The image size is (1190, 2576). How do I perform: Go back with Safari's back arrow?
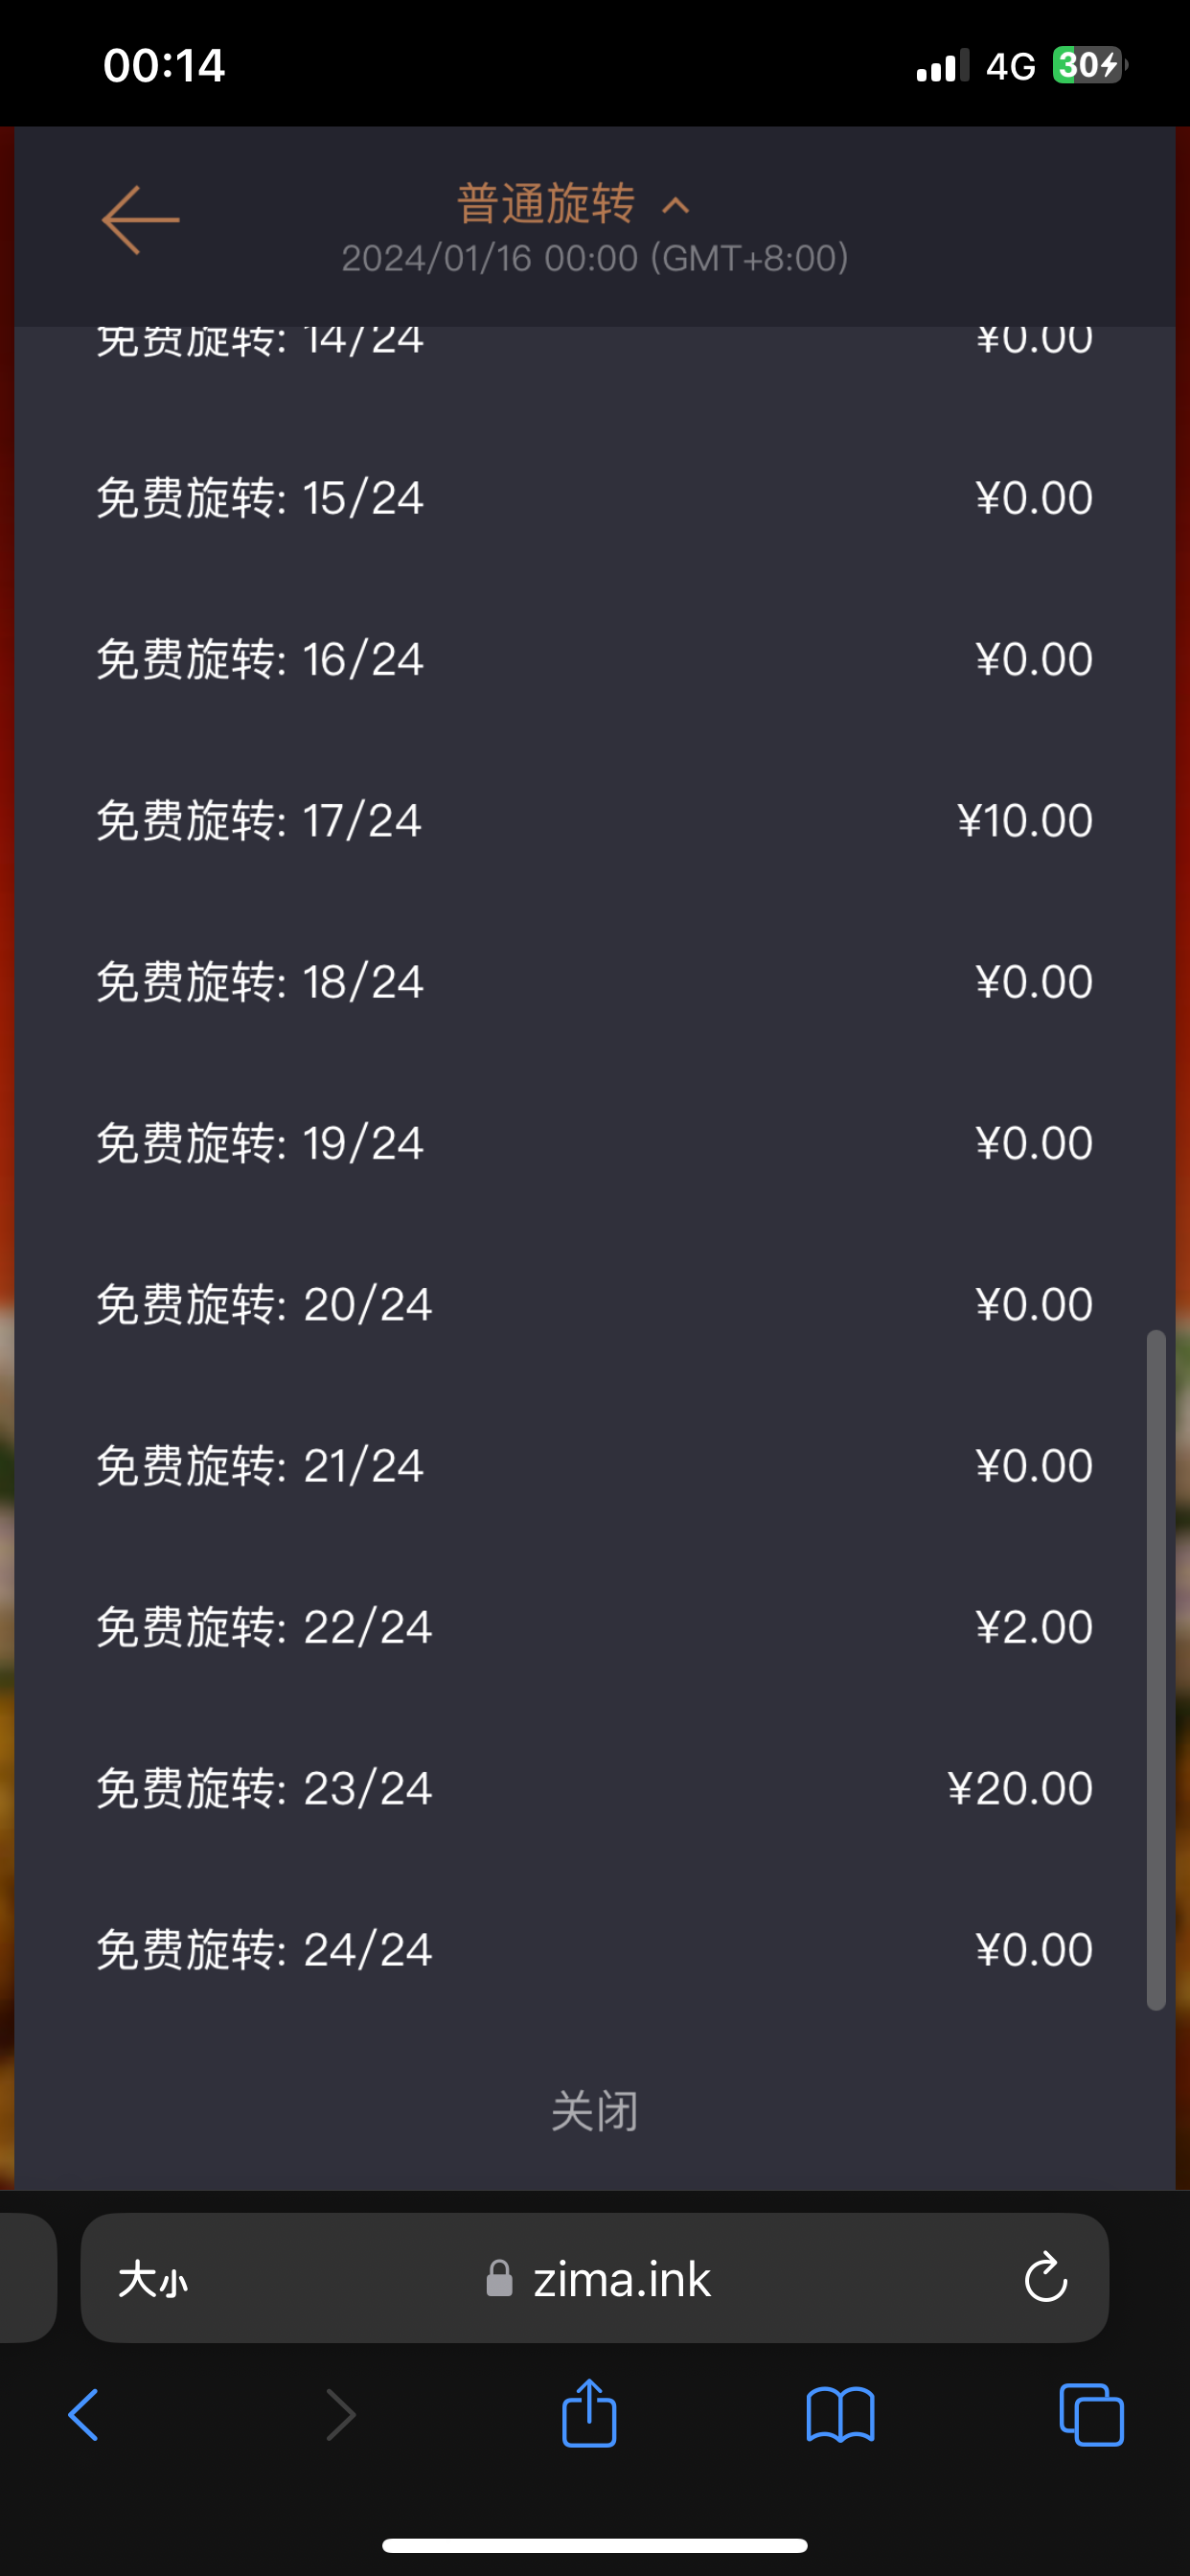84,2415
